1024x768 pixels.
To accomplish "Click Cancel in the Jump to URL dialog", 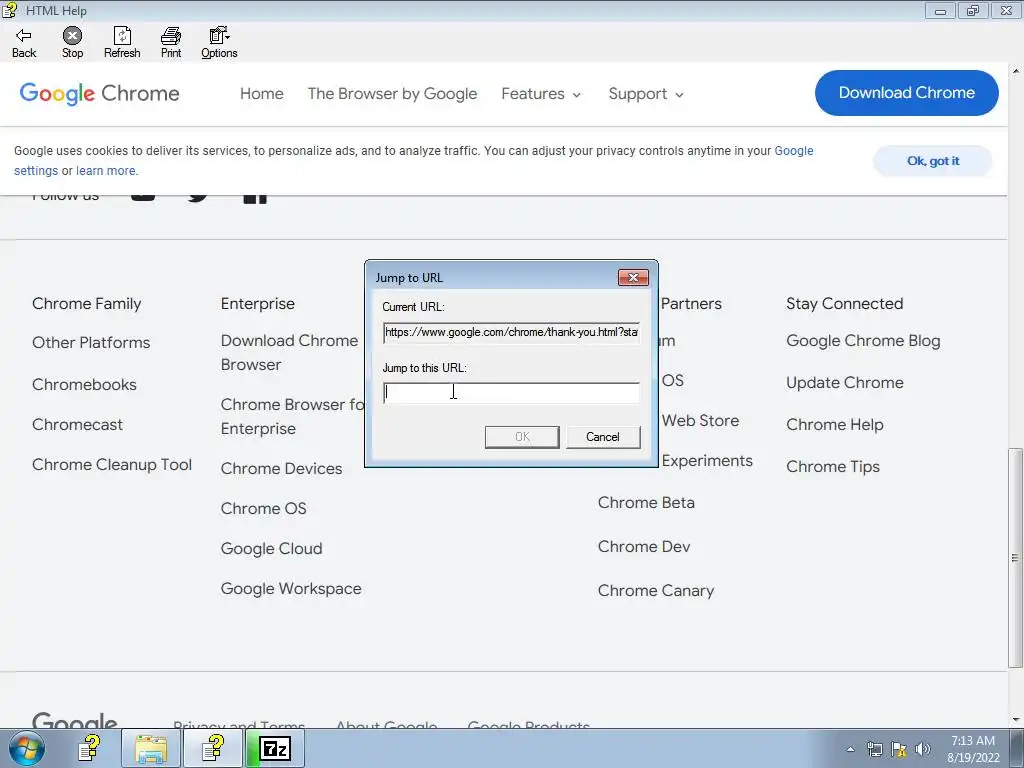I will (x=603, y=437).
